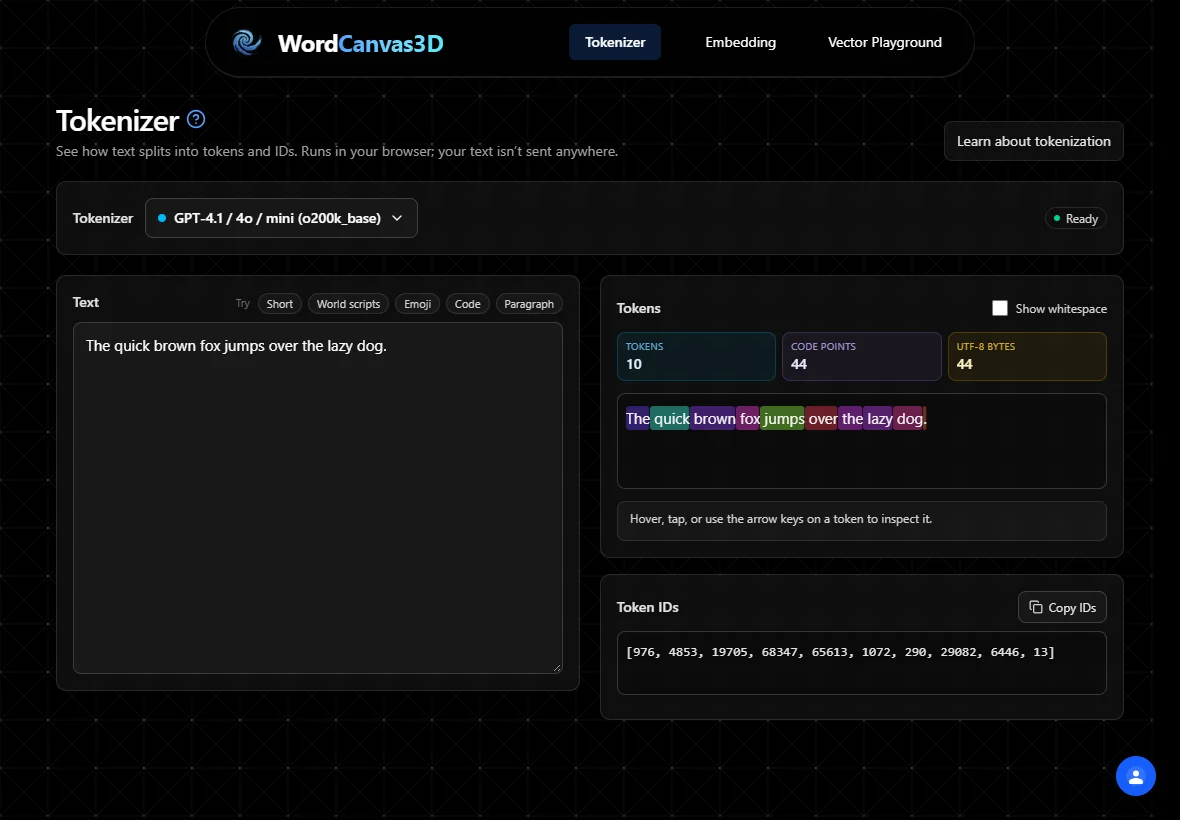Open the Tokenizer help question-mark icon
The image size is (1180, 820).
click(196, 119)
